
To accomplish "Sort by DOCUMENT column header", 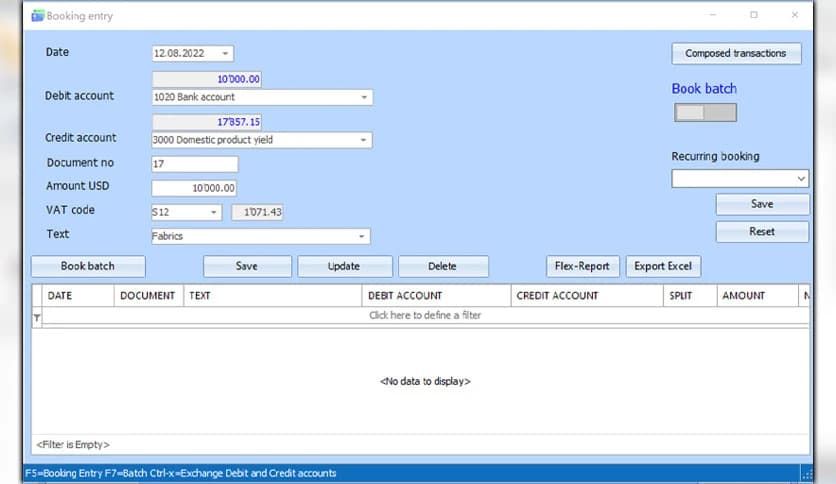I will coord(148,296).
